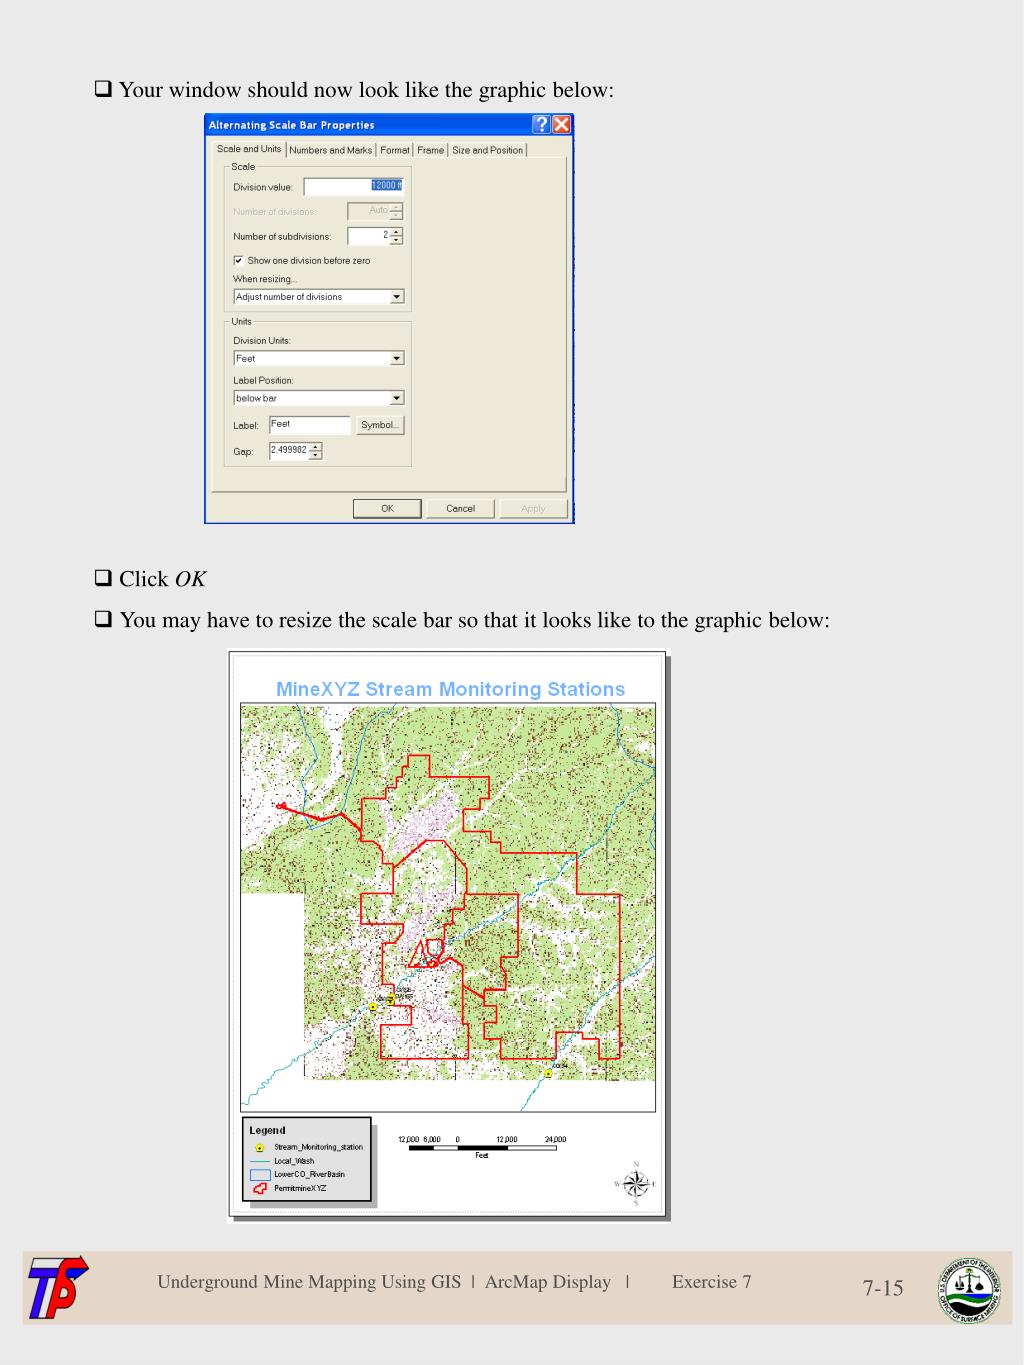
Task: Click the Number of subdivisions stepper arrows
Action: [396, 236]
